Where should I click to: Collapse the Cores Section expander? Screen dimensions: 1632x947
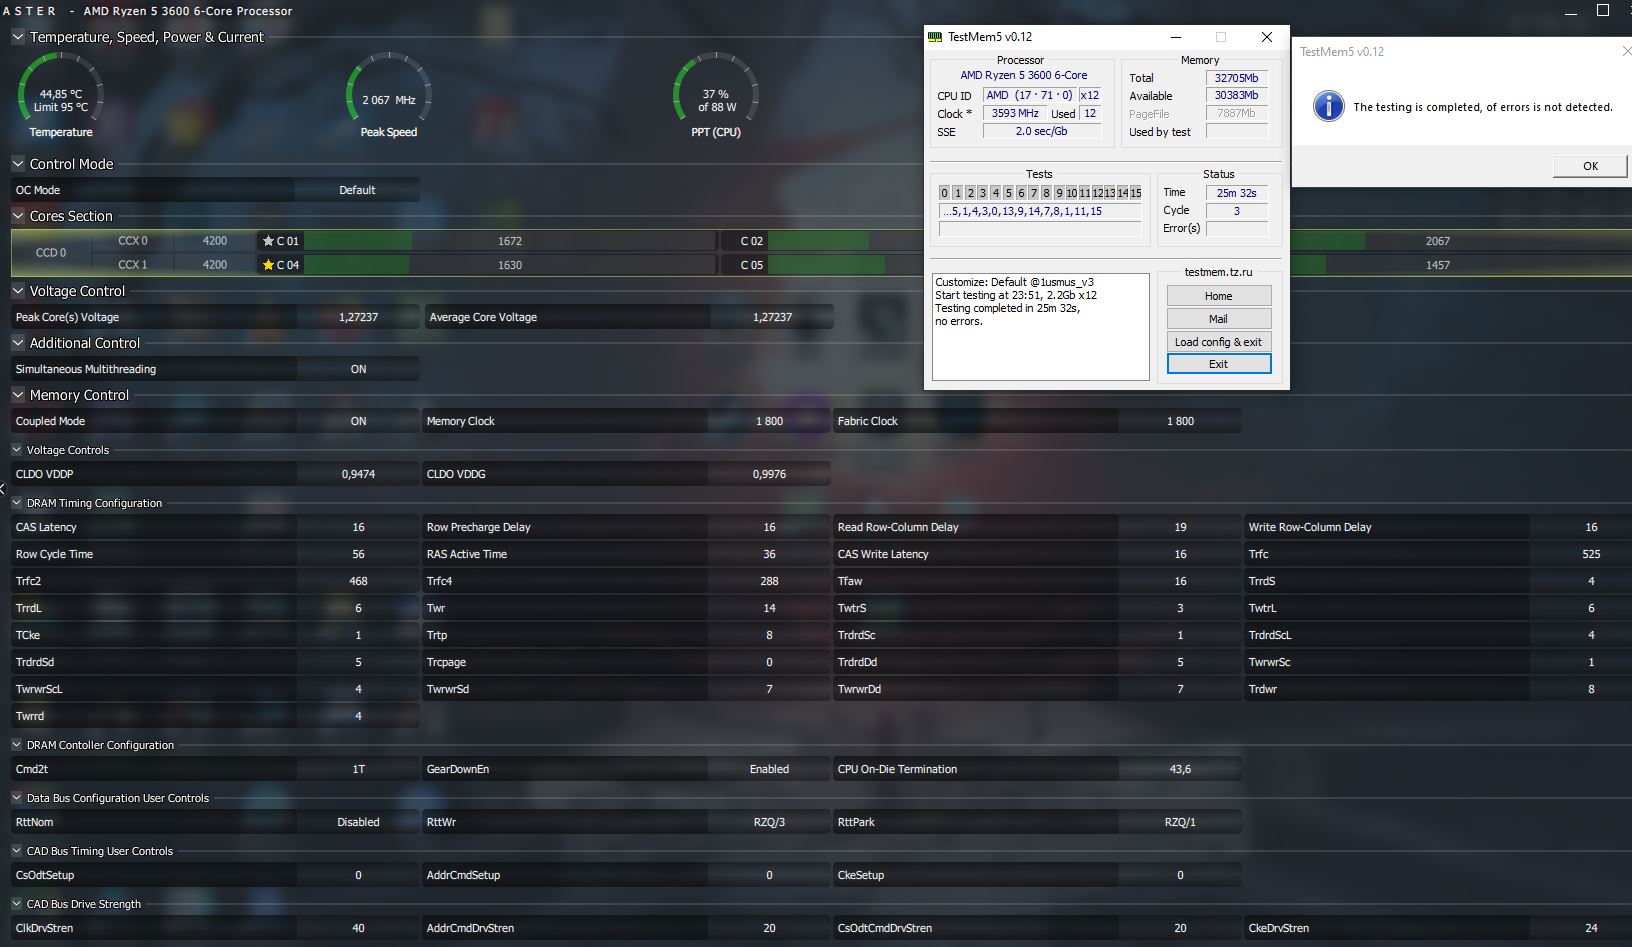(x=18, y=216)
